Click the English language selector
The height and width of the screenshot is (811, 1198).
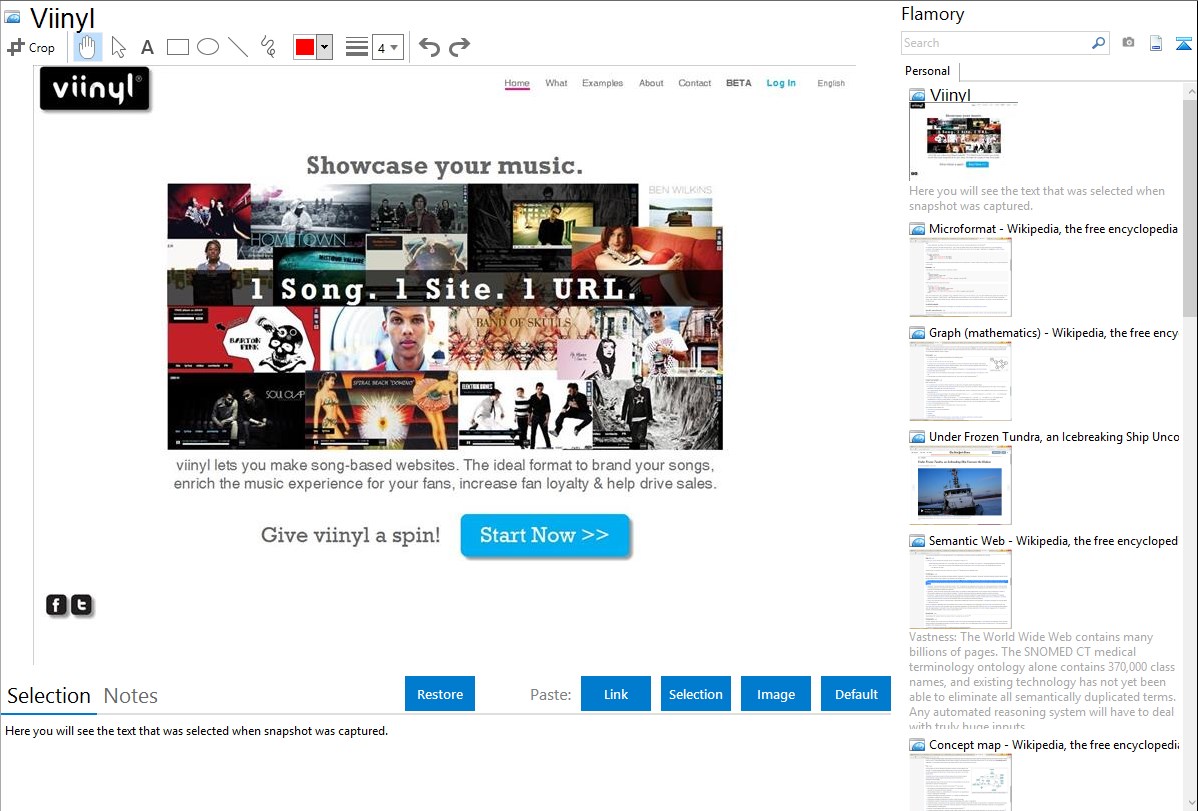click(x=831, y=83)
